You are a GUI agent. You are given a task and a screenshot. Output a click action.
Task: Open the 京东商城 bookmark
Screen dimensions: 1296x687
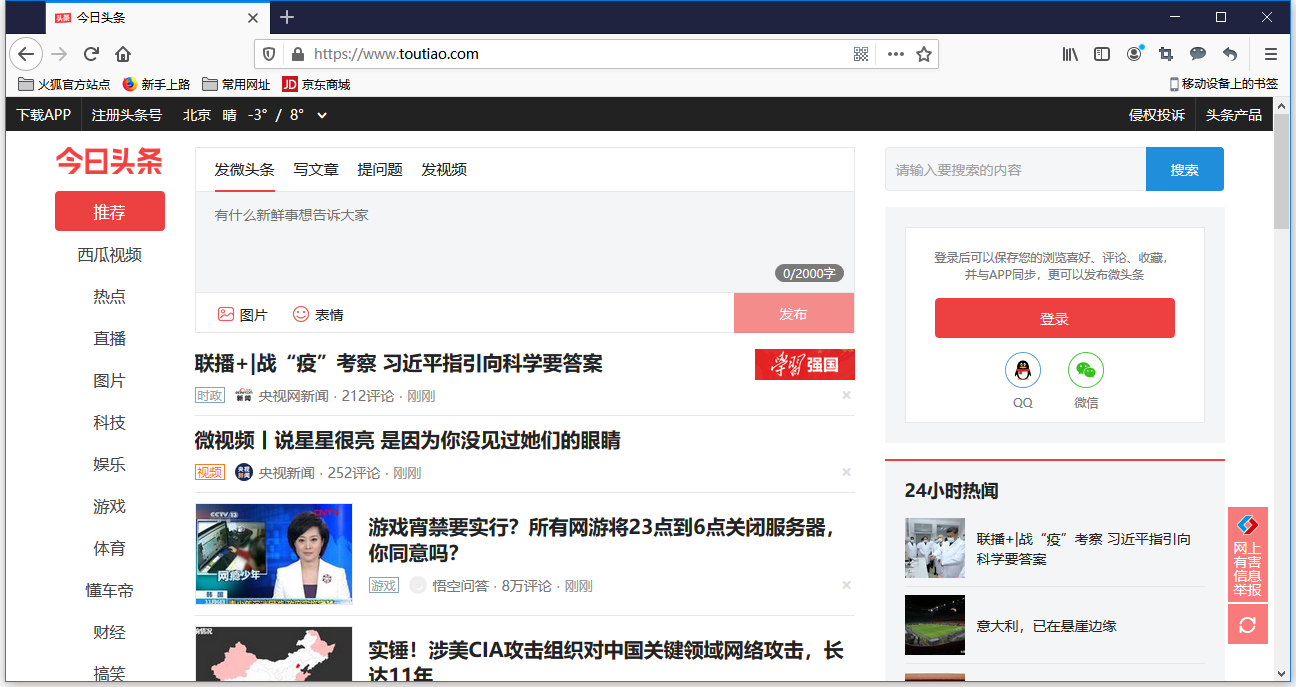coord(316,84)
